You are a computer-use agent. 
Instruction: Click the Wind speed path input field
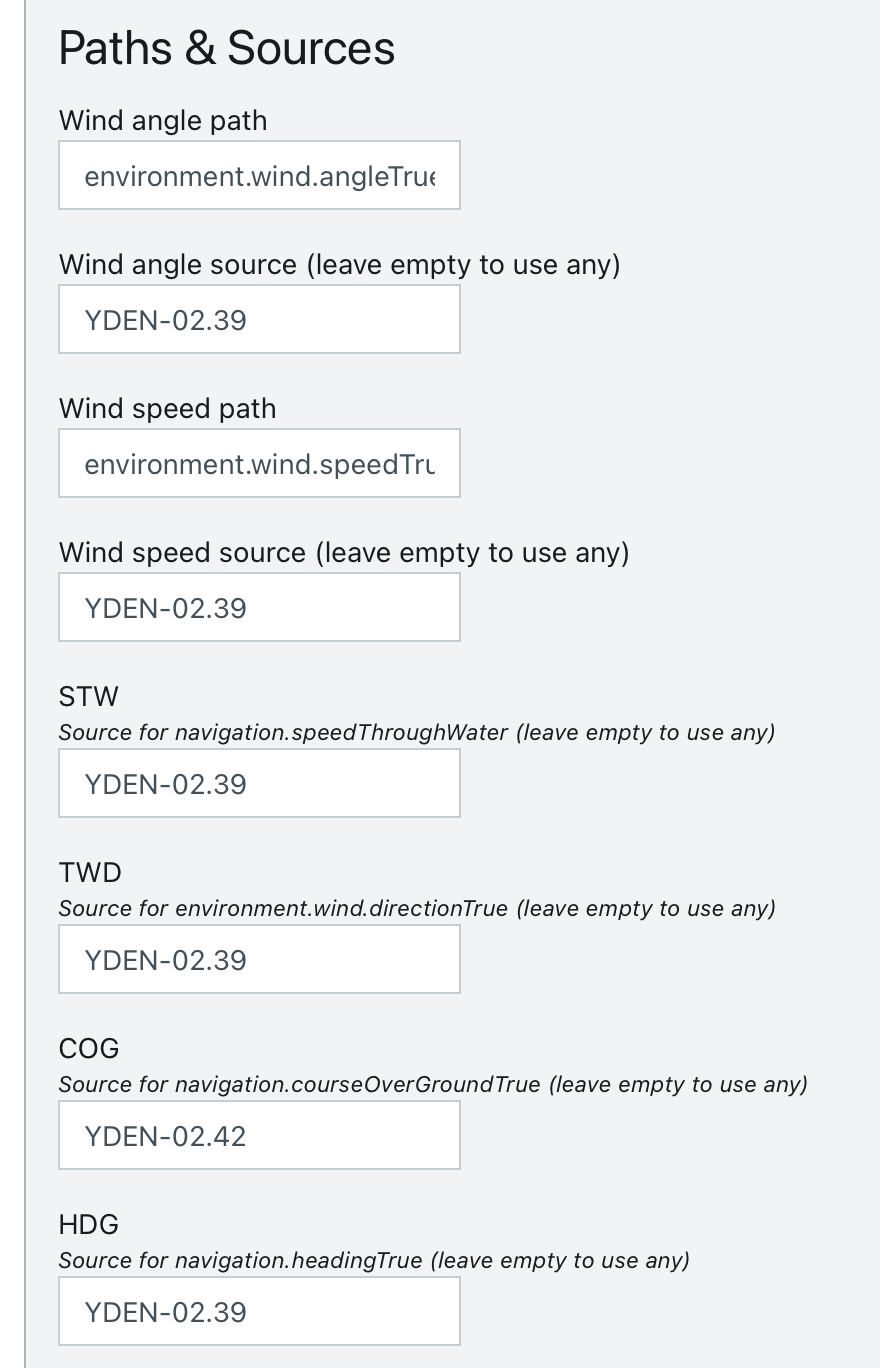coord(259,464)
